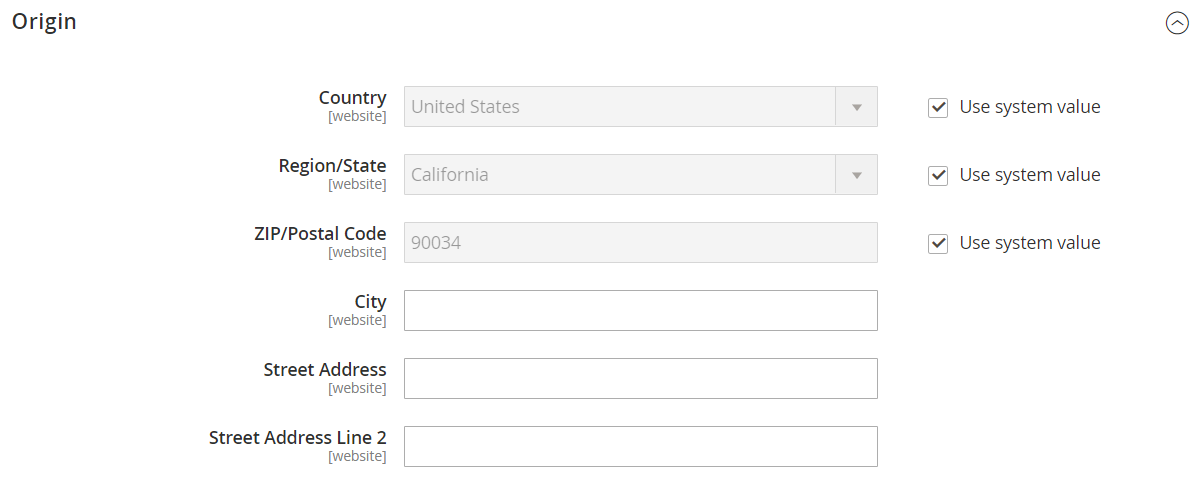1202x483 pixels.
Task: Click the Street Address Line 2 label
Action: tap(298, 438)
